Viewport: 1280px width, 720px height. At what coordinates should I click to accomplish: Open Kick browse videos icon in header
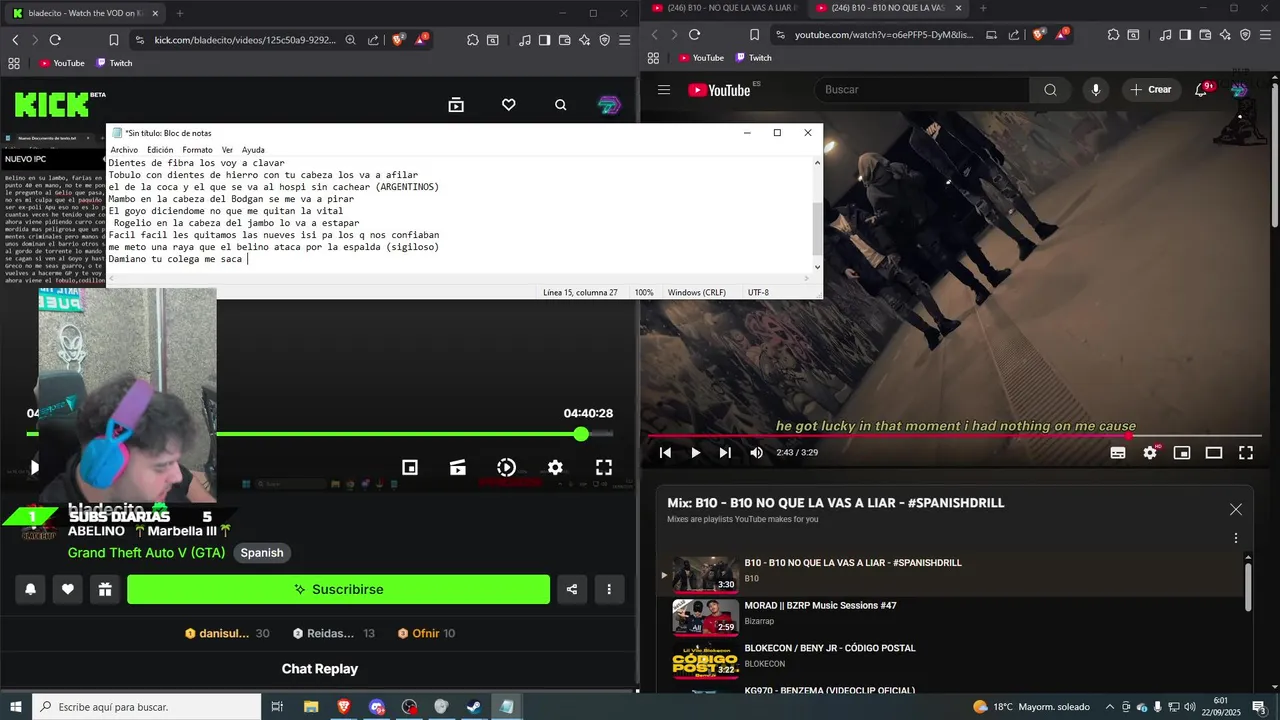coord(456,105)
